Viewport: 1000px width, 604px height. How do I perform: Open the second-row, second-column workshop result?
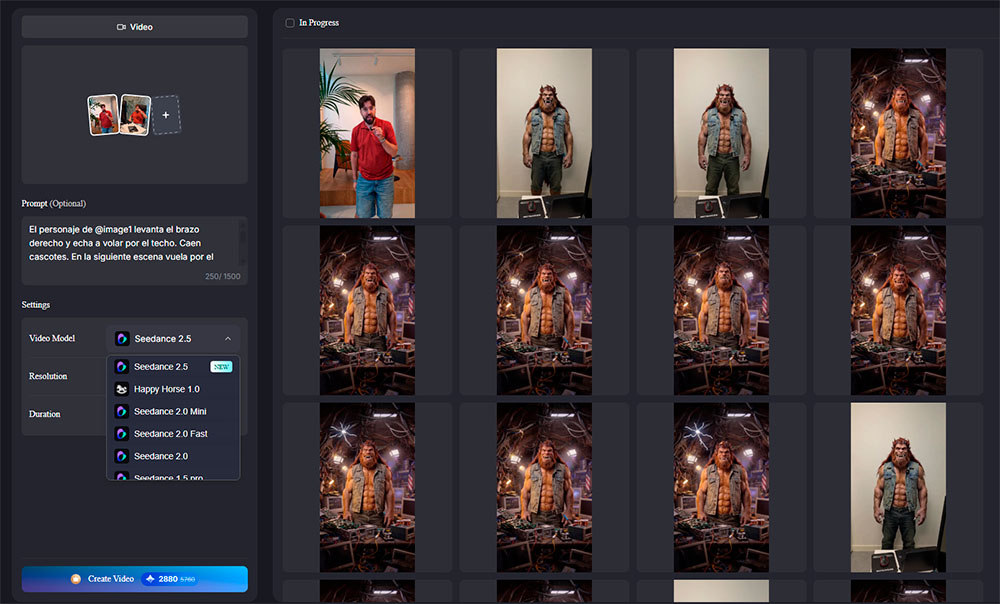pyautogui.click(x=544, y=311)
